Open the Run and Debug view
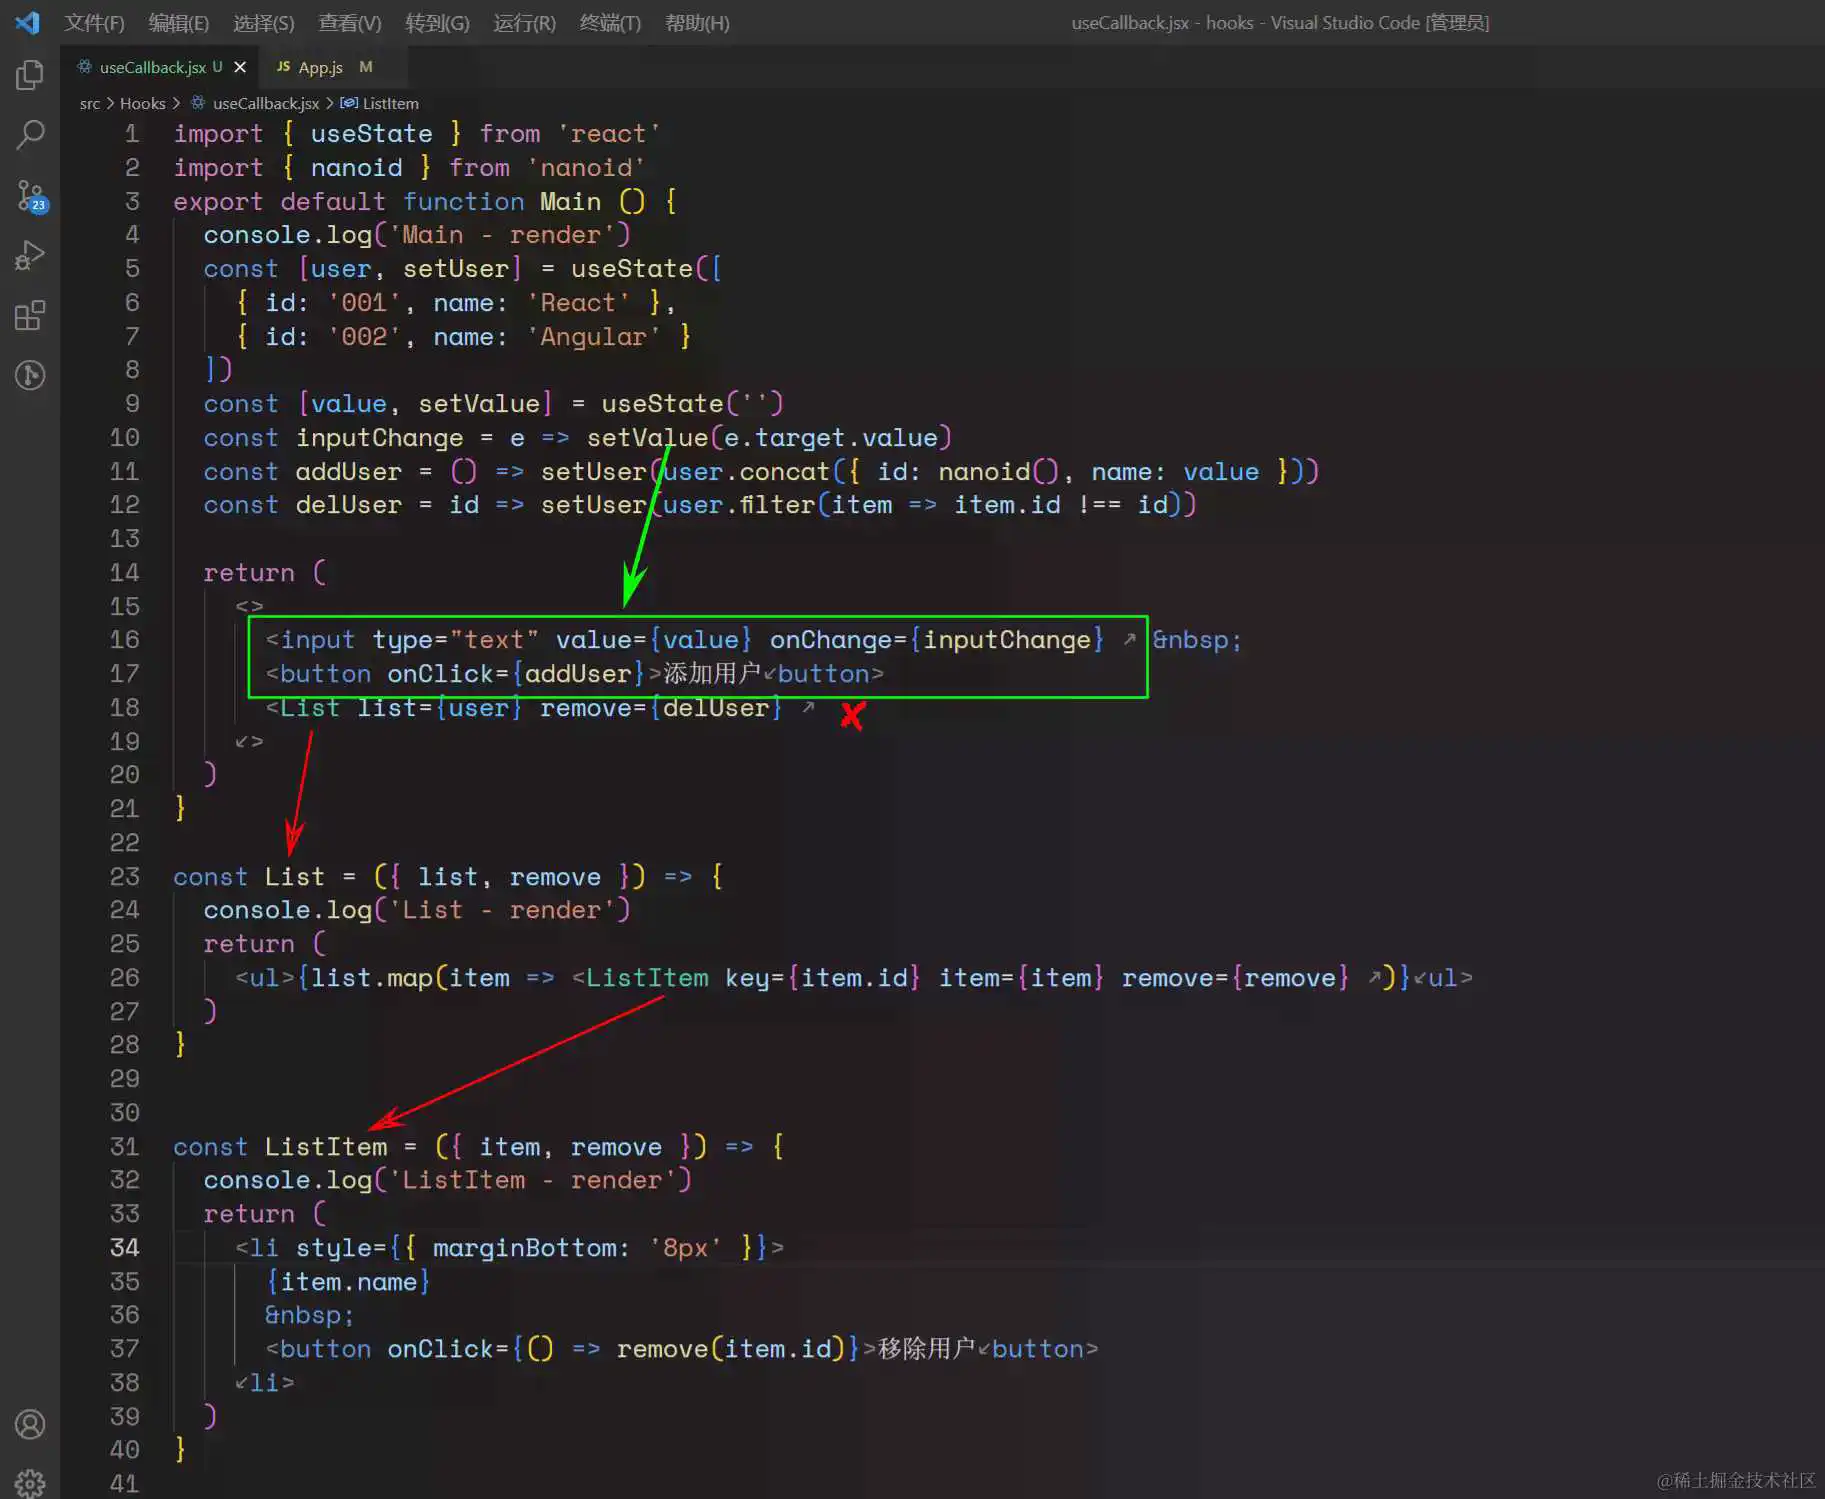The height and width of the screenshot is (1499, 1825). 30,256
